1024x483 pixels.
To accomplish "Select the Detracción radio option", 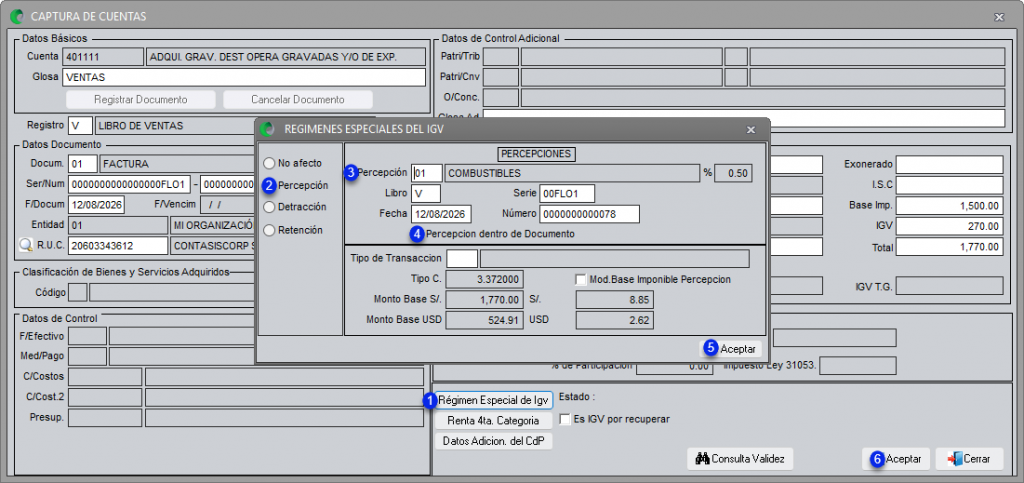I will (x=268, y=207).
